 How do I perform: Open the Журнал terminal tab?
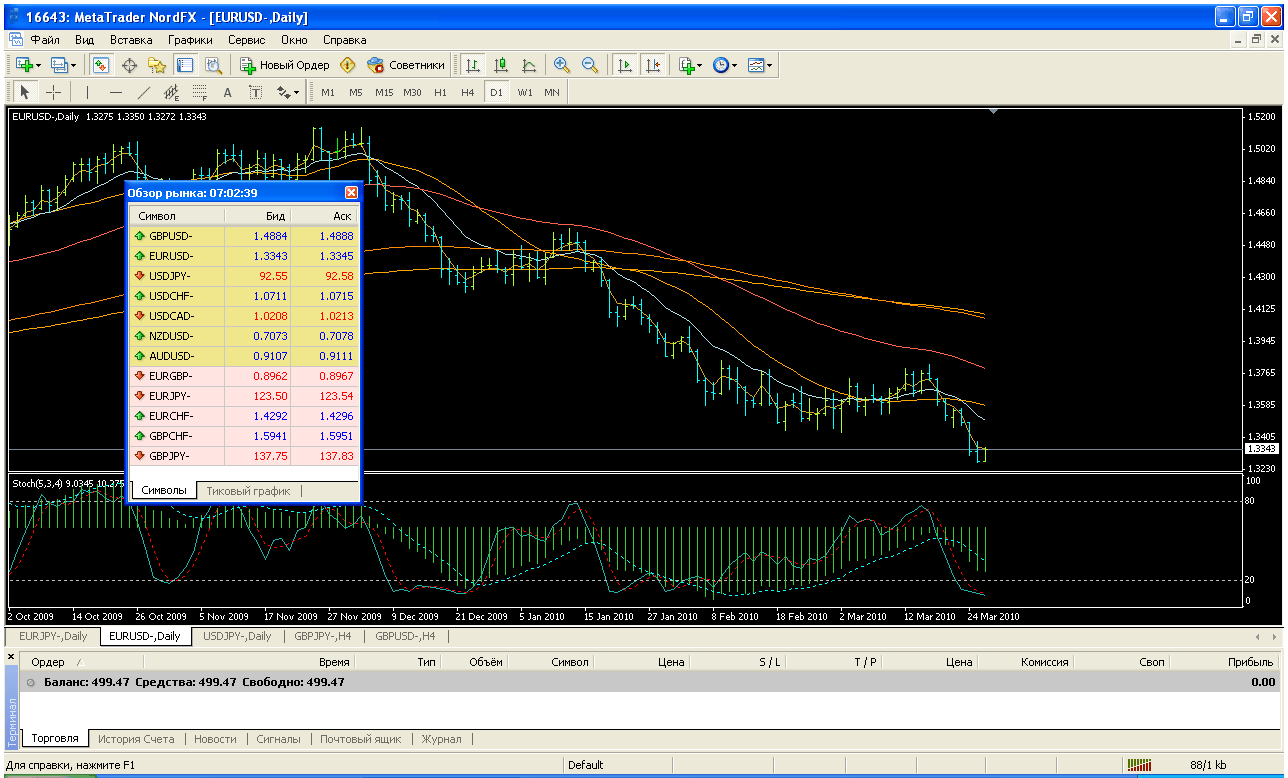(441, 739)
